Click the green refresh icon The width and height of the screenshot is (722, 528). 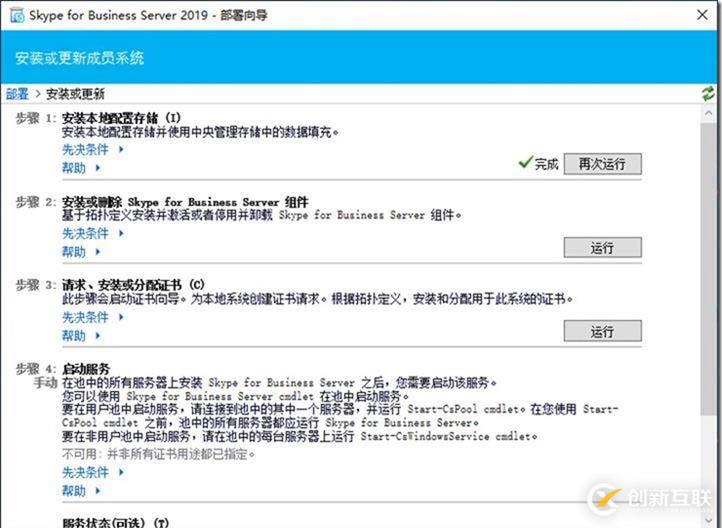pos(708,94)
